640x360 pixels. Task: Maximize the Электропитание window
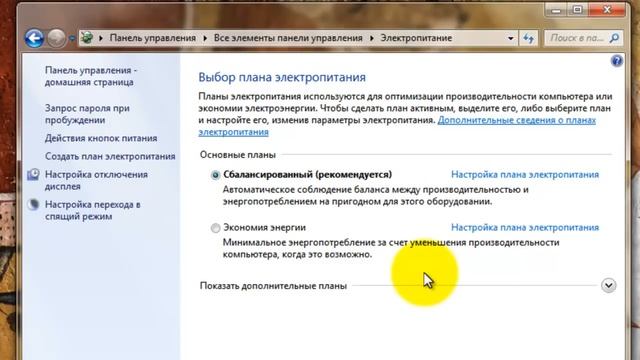(578, 10)
